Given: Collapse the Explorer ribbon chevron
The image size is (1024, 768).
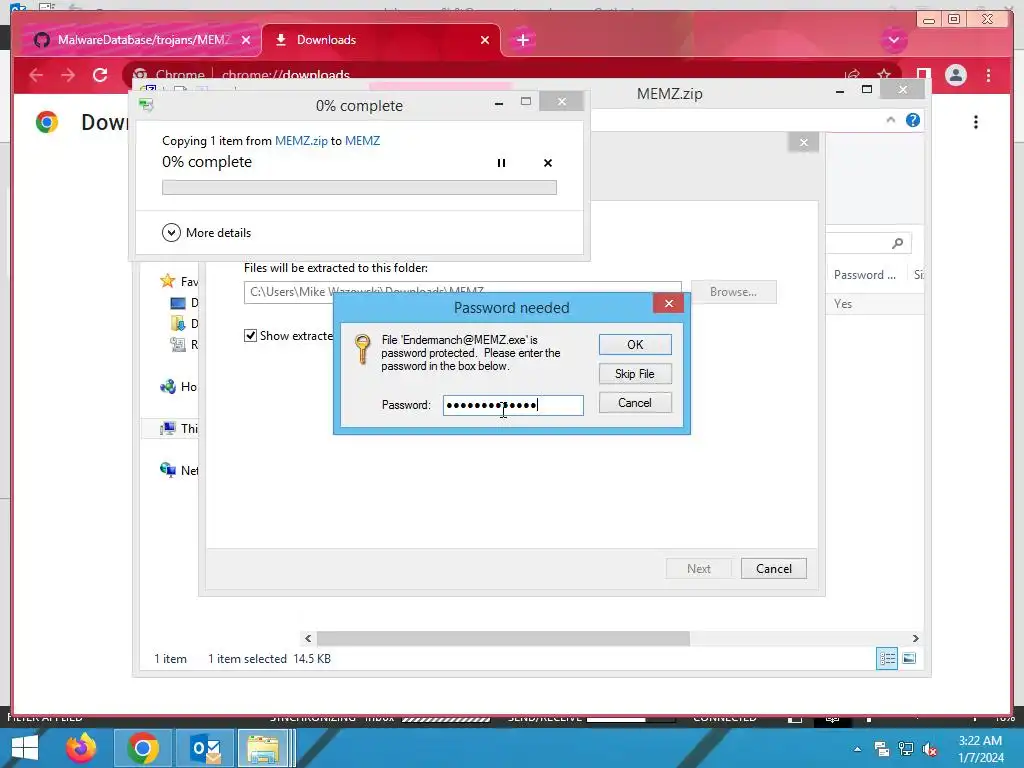Looking at the screenshot, I should click(x=890, y=120).
